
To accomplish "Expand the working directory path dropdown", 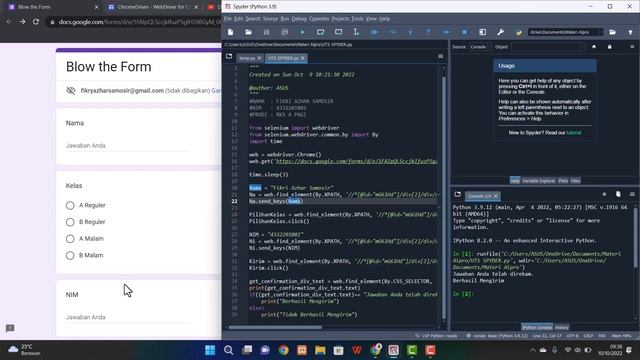I will point(600,32).
